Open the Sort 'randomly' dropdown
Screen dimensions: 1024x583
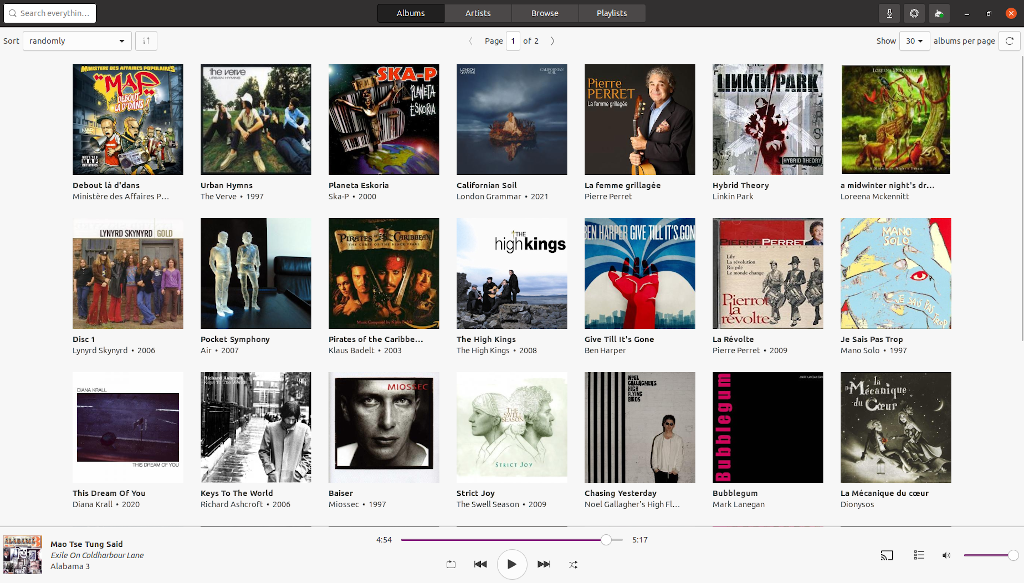pyautogui.click(x=77, y=40)
